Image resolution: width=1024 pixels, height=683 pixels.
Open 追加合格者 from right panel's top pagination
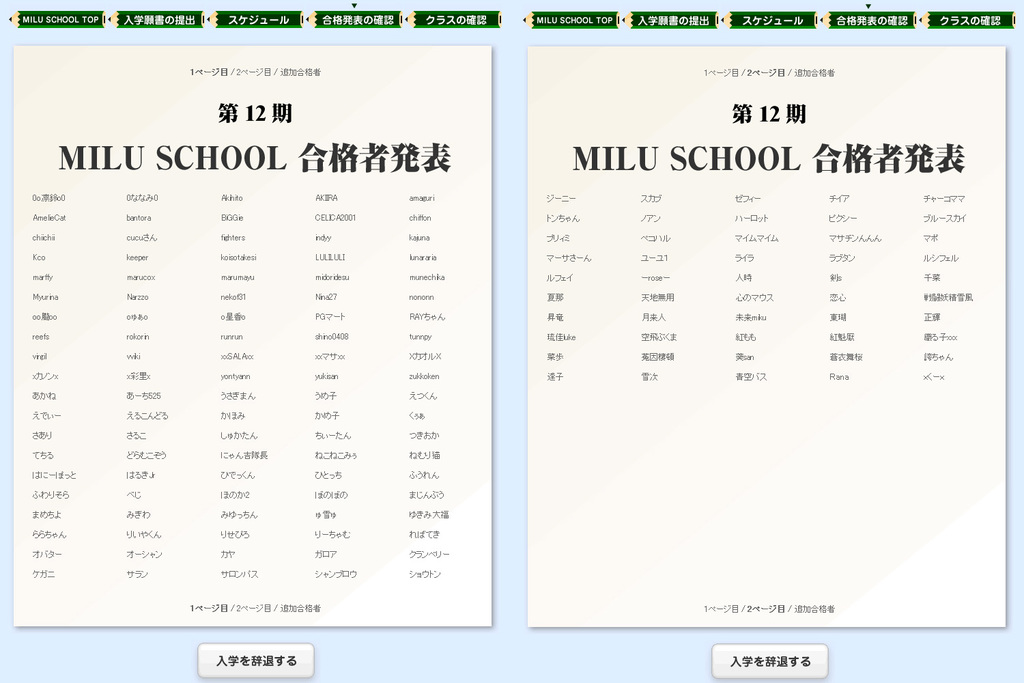[x=815, y=73]
